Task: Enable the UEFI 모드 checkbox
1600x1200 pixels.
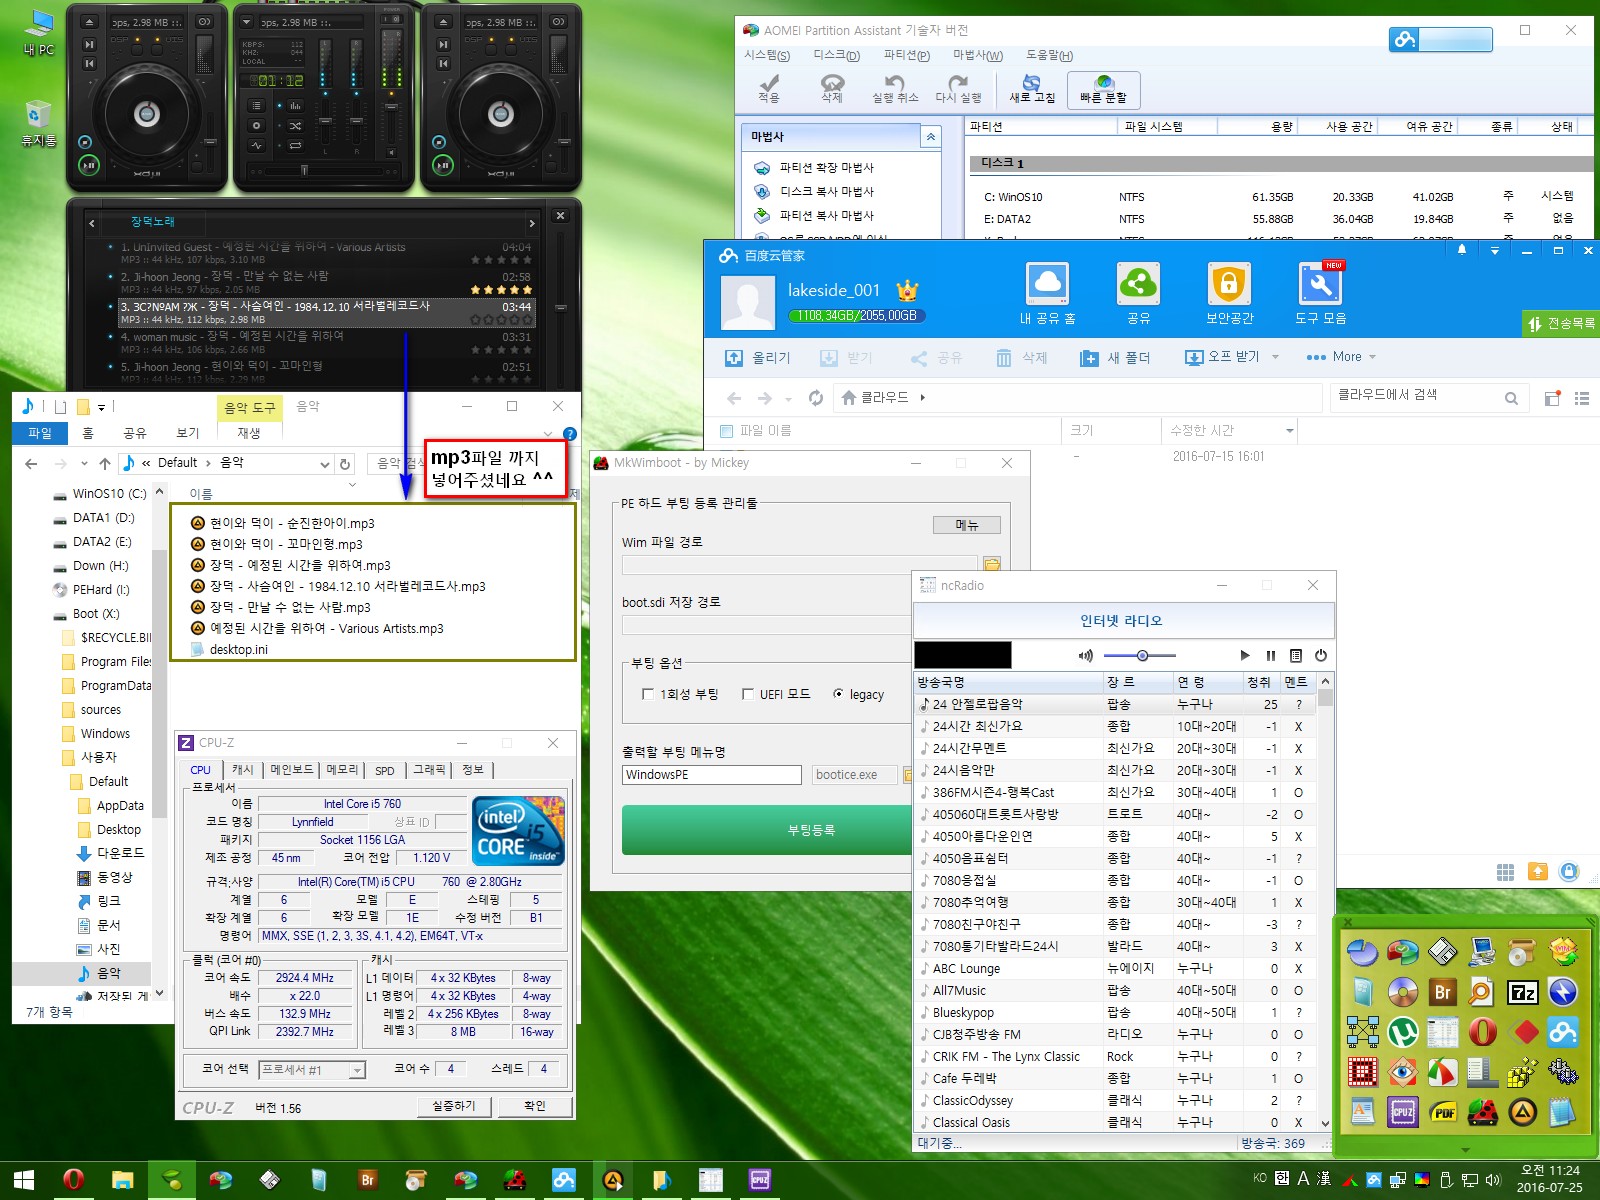Action: [747, 694]
